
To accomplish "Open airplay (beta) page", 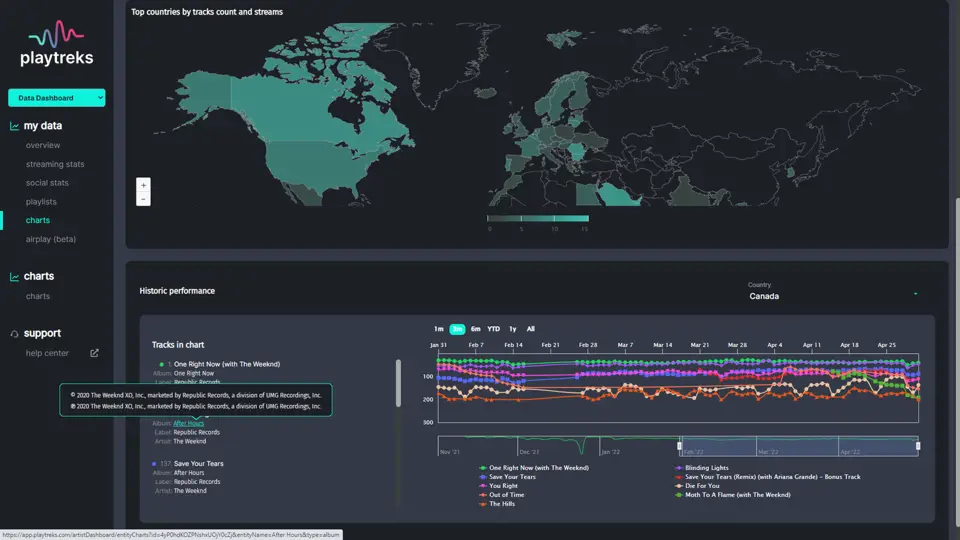I will pyautogui.click(x=51, y=239).
